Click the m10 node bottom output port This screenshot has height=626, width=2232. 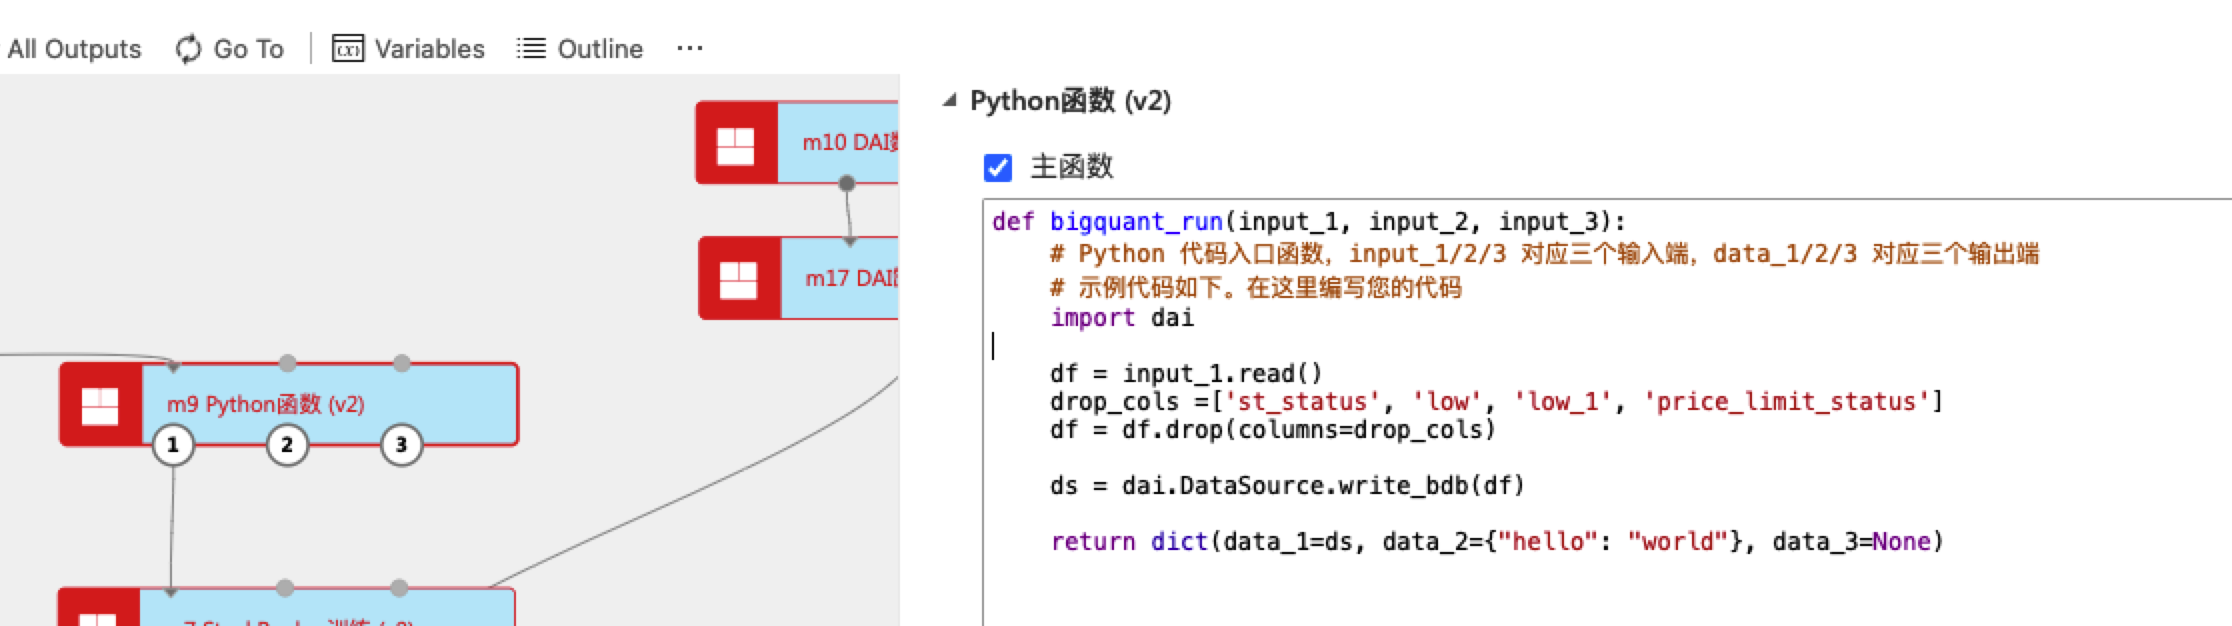847,183
